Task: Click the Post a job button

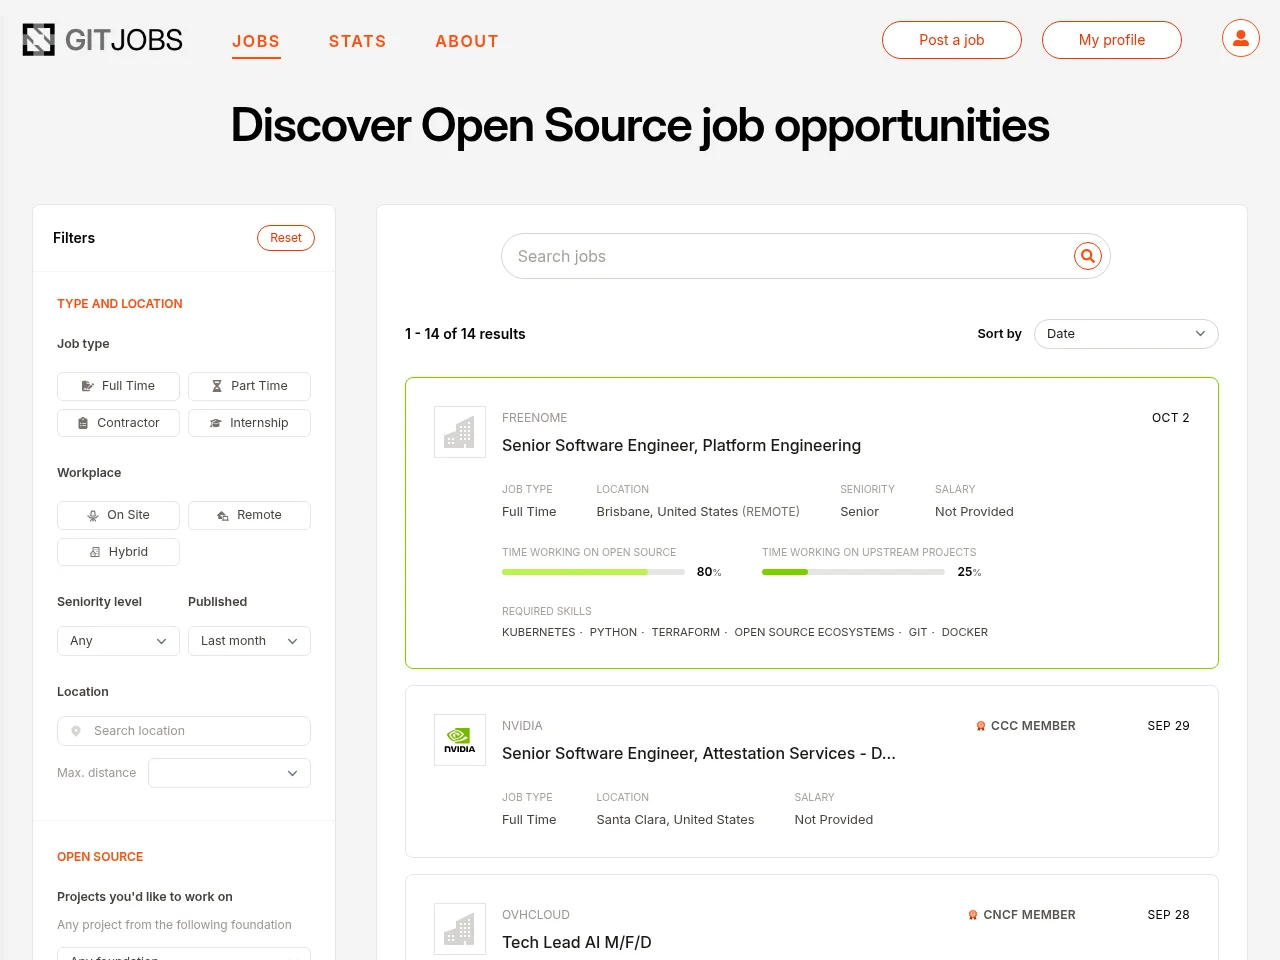Action: tap(952, 40)
